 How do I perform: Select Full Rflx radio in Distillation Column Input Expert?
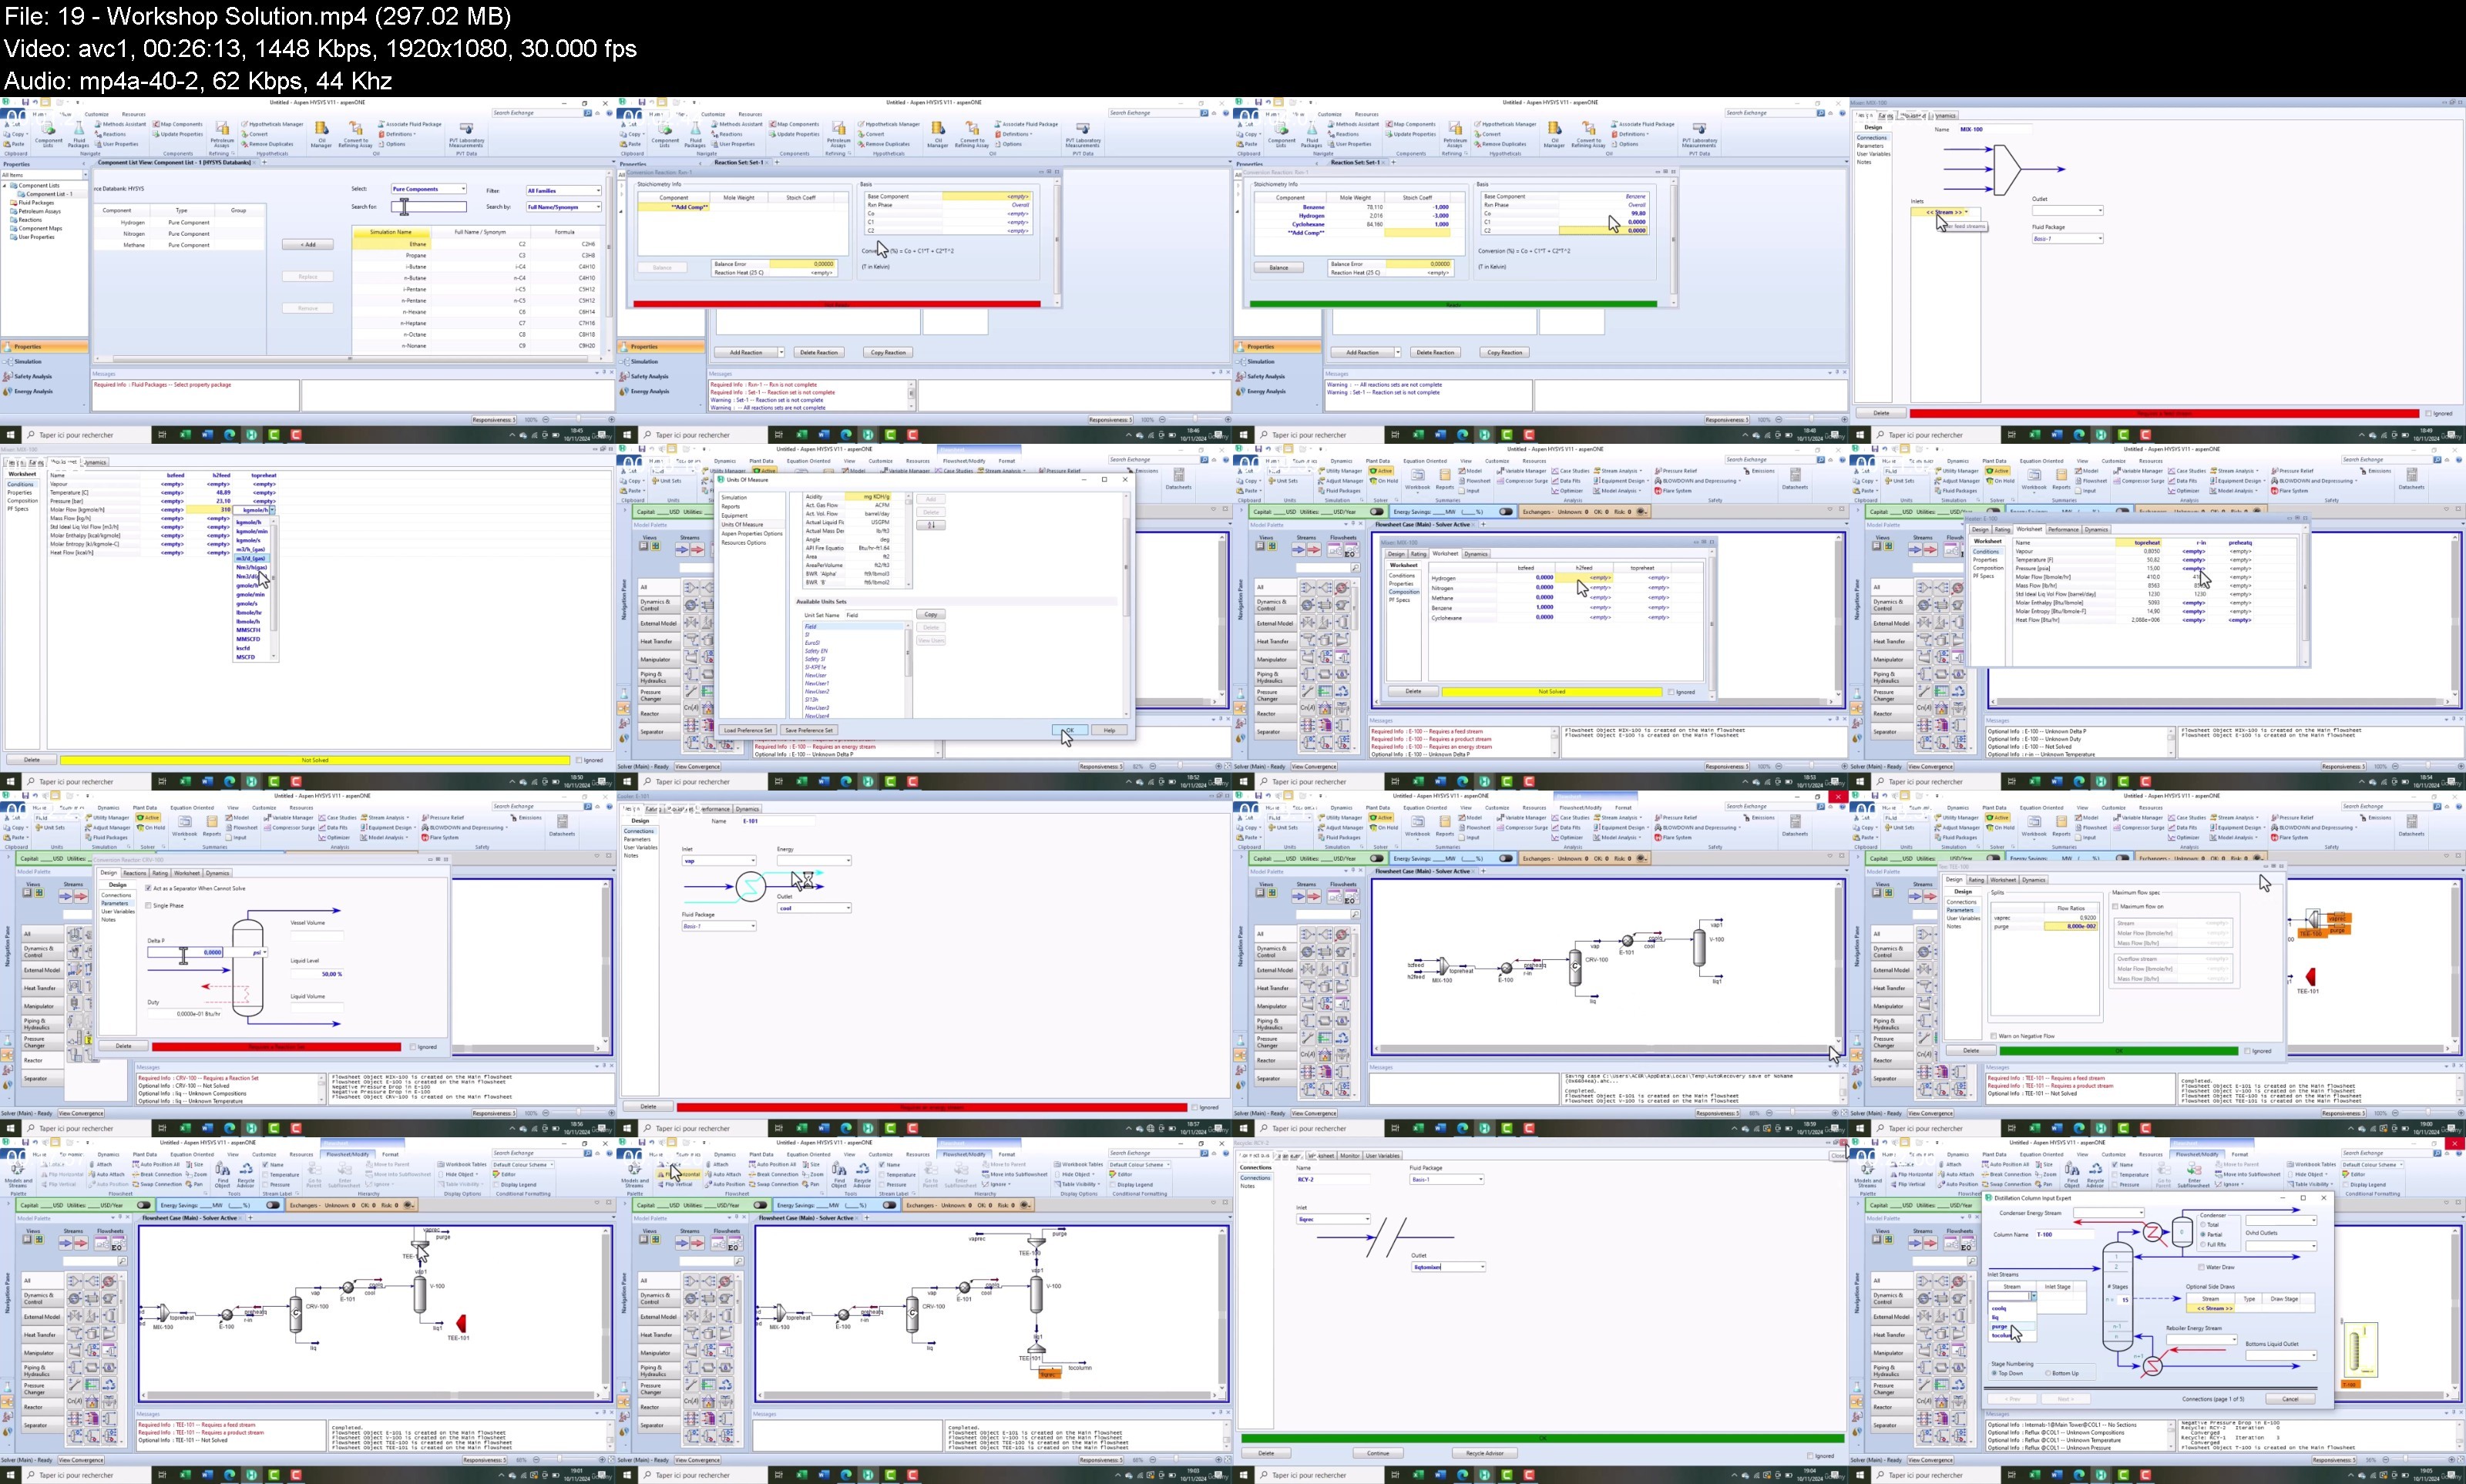point(2204,1244)
